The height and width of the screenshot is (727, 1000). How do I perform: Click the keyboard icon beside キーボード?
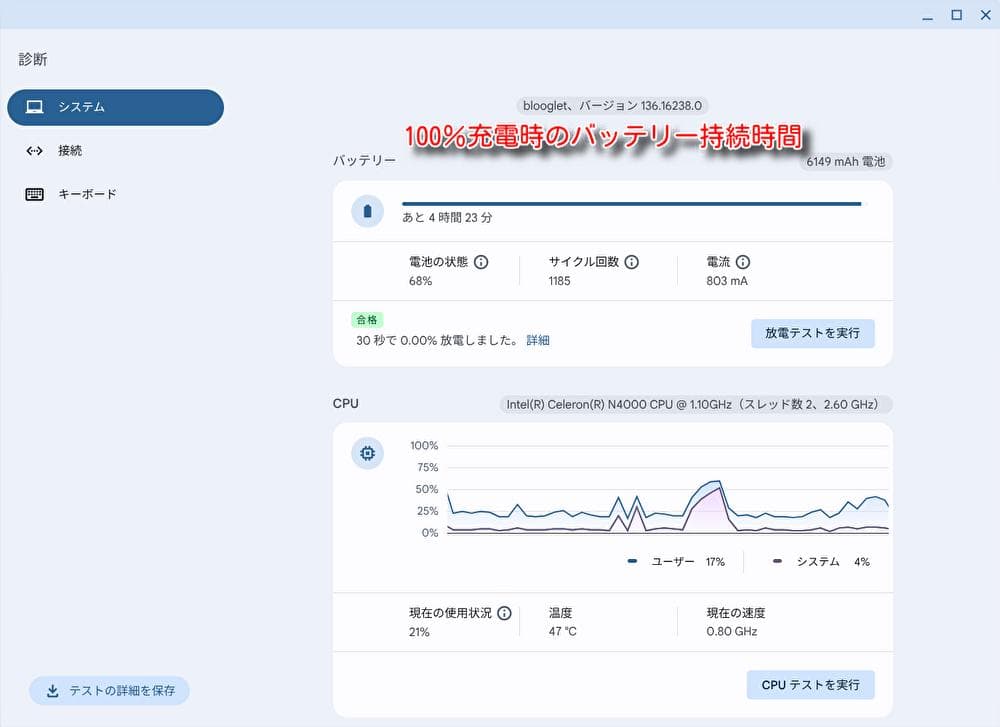pos(35,194)
